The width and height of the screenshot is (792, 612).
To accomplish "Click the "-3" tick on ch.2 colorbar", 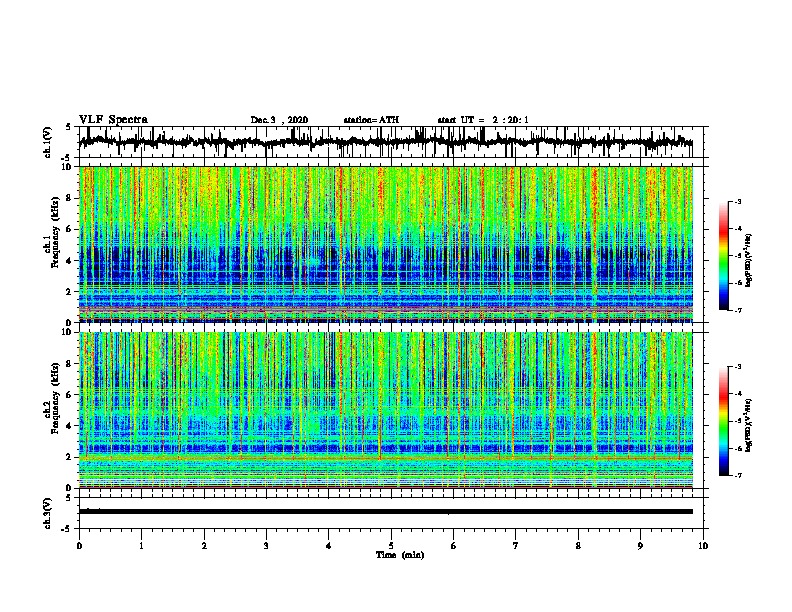I will pyautogui.click(x=737, y=367).
